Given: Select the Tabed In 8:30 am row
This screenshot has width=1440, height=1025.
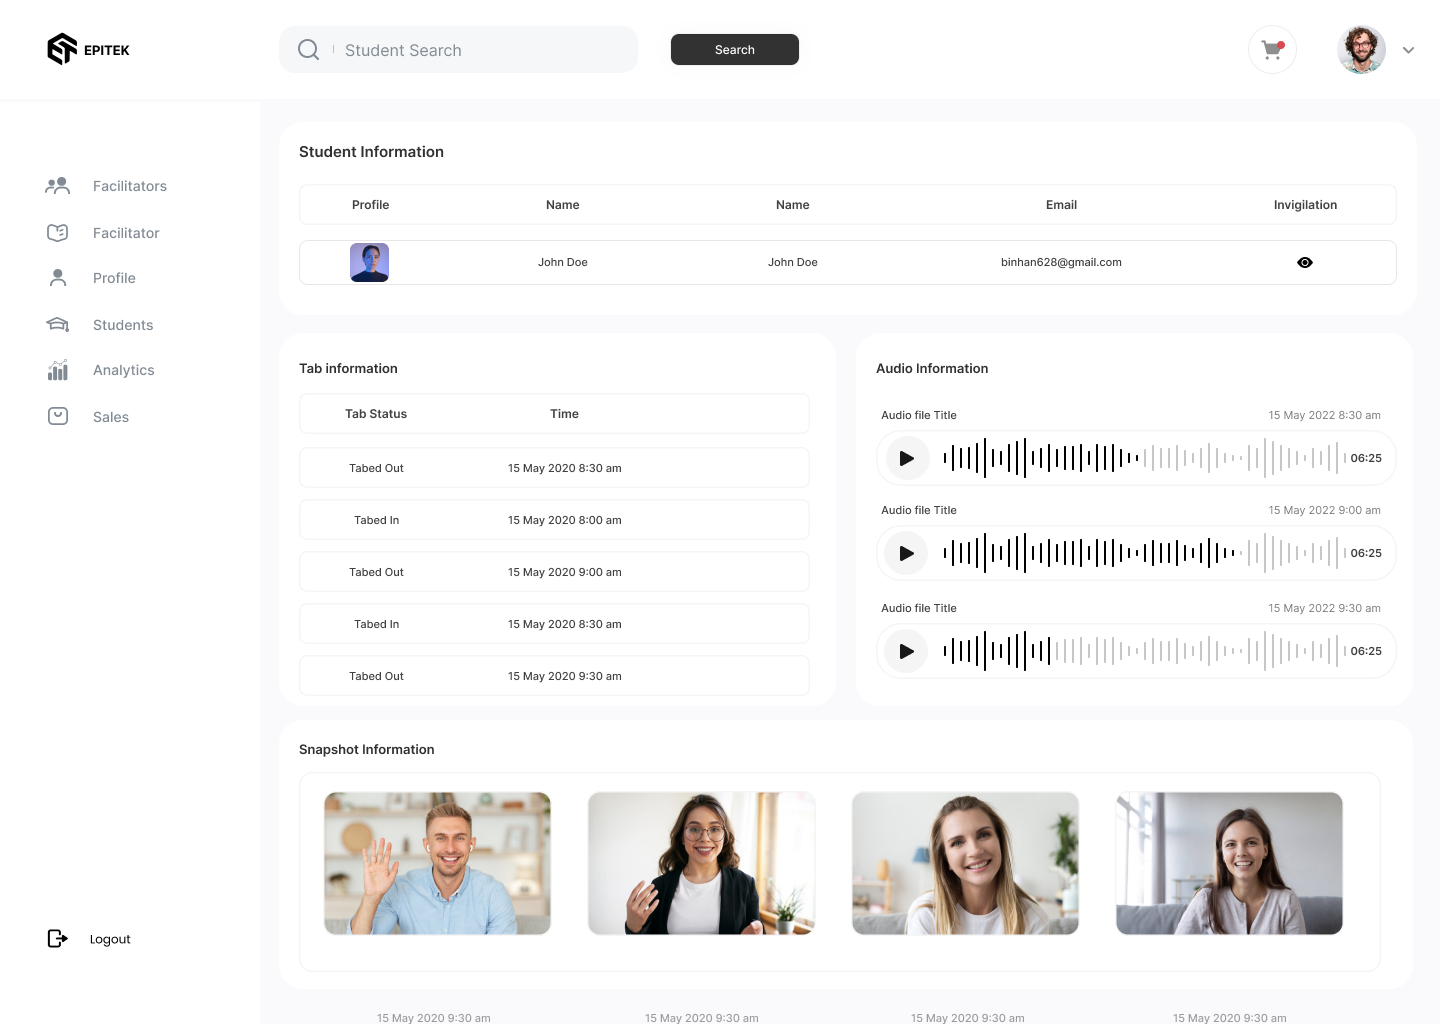Looking at the screenshot, I should [554, 624].
